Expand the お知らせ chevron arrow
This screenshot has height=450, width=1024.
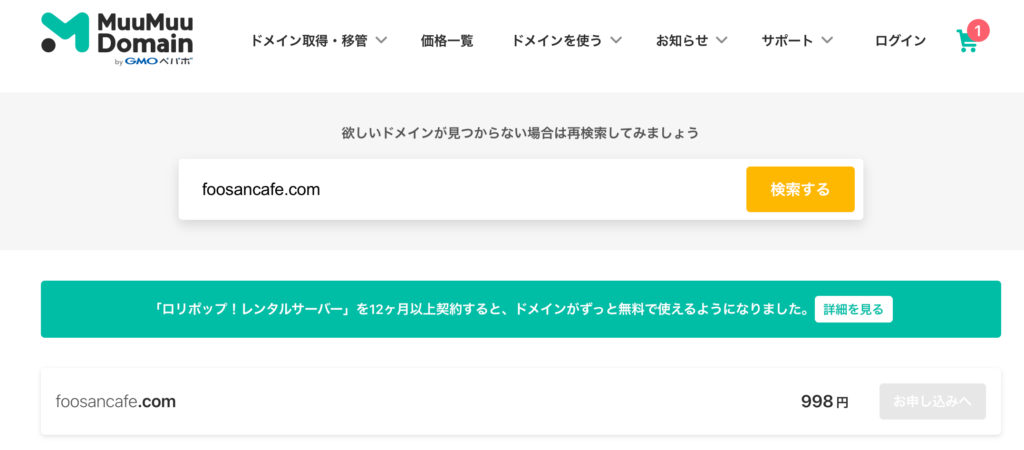pyautogui.click(x=721, y=40)
